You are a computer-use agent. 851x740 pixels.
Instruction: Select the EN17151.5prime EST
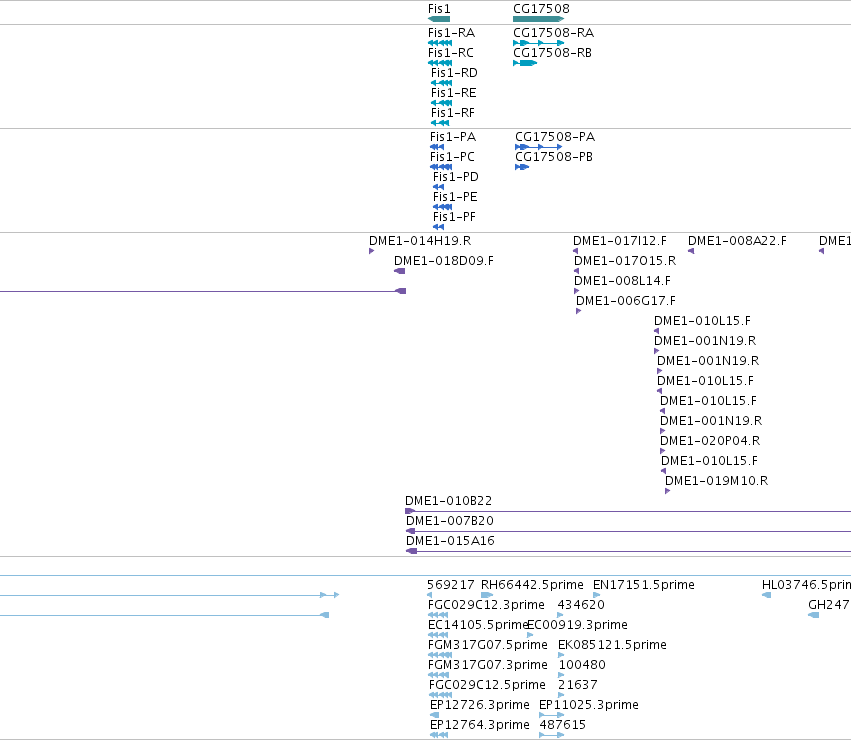[596, 595]
